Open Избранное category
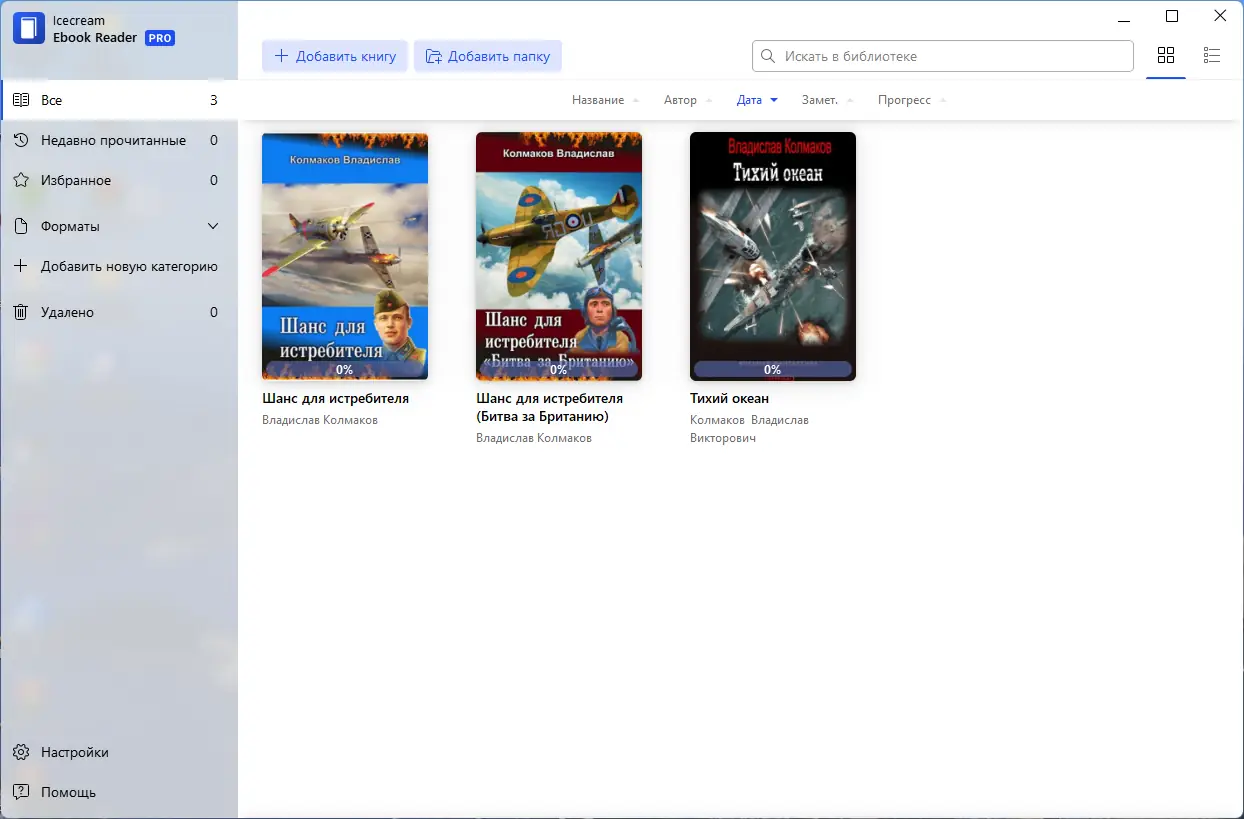Viewport: 1244px width, 819px height. pos(119,180)
